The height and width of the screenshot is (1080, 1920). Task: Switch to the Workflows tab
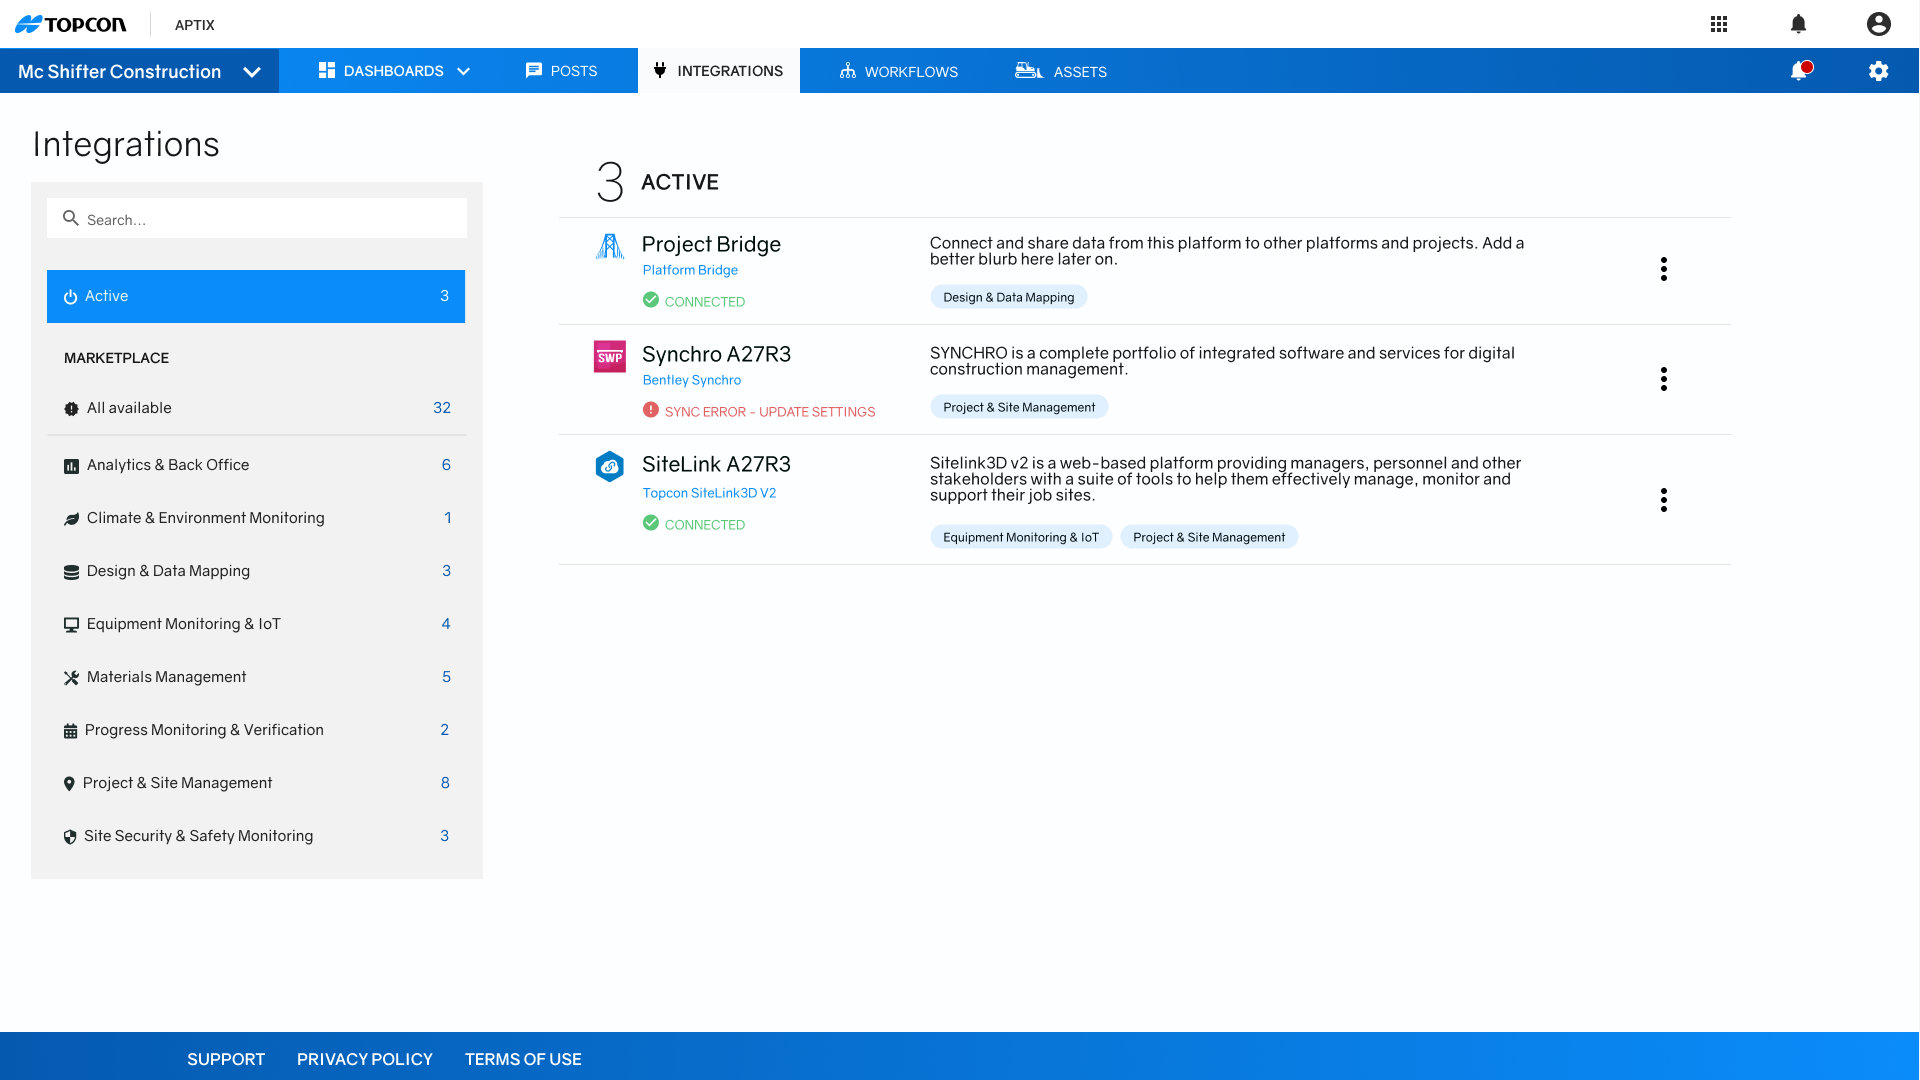click(899, 71)
